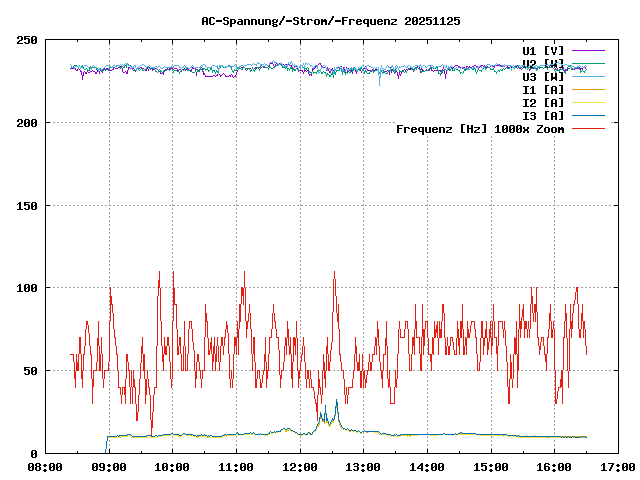Click the 100 y-axis tick label
Image resolution: width=640 pixels, height=480 pixels.
tap(27, 288)
